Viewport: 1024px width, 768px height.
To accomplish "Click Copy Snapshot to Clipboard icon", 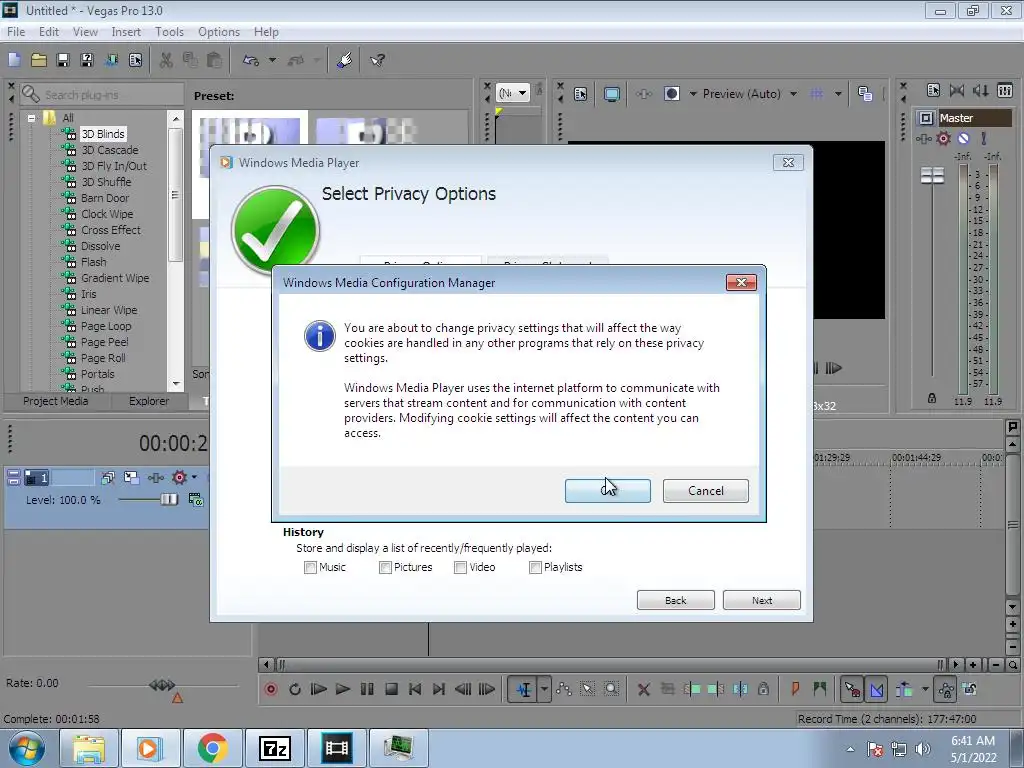I will [x=865, y=94].
